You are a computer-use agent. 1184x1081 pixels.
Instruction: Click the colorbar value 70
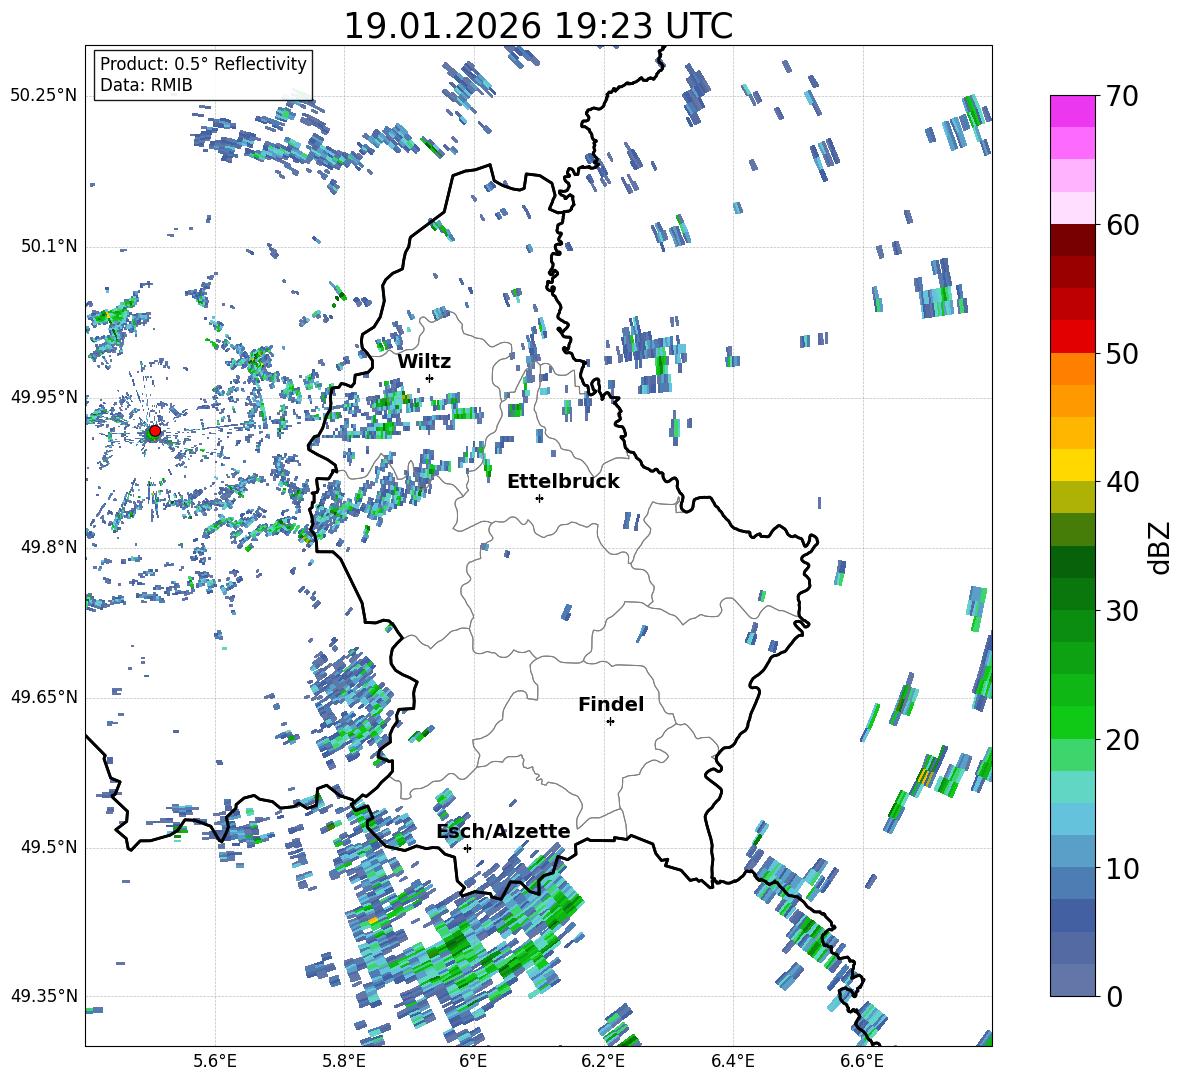pos(1122,96)
